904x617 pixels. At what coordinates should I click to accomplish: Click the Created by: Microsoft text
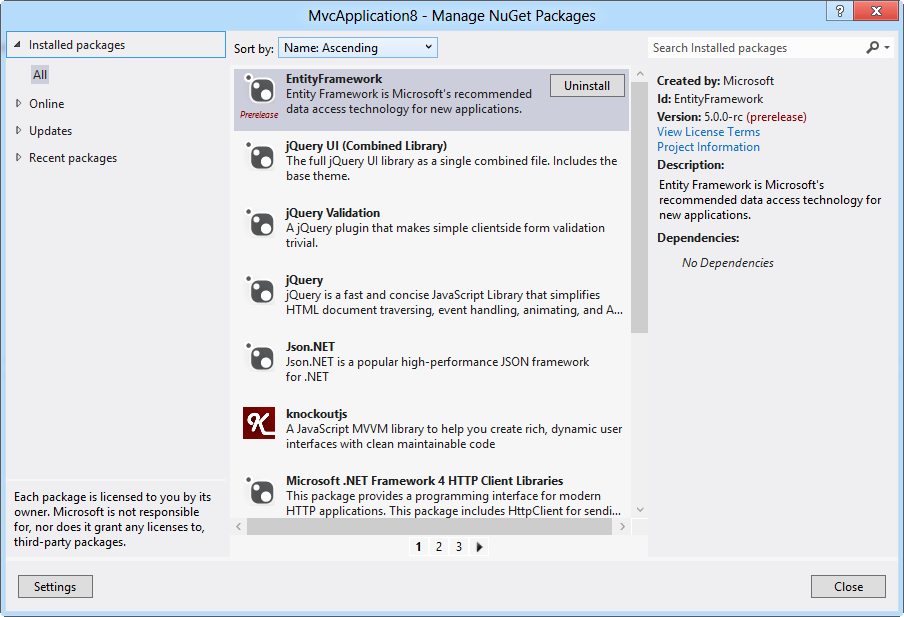[715, 81]
